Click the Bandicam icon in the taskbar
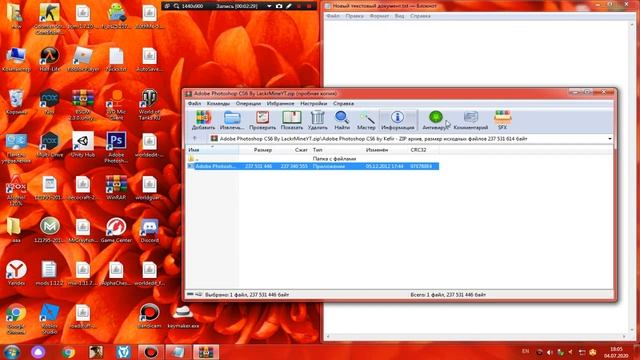The image size is (640, 360). 150,352
